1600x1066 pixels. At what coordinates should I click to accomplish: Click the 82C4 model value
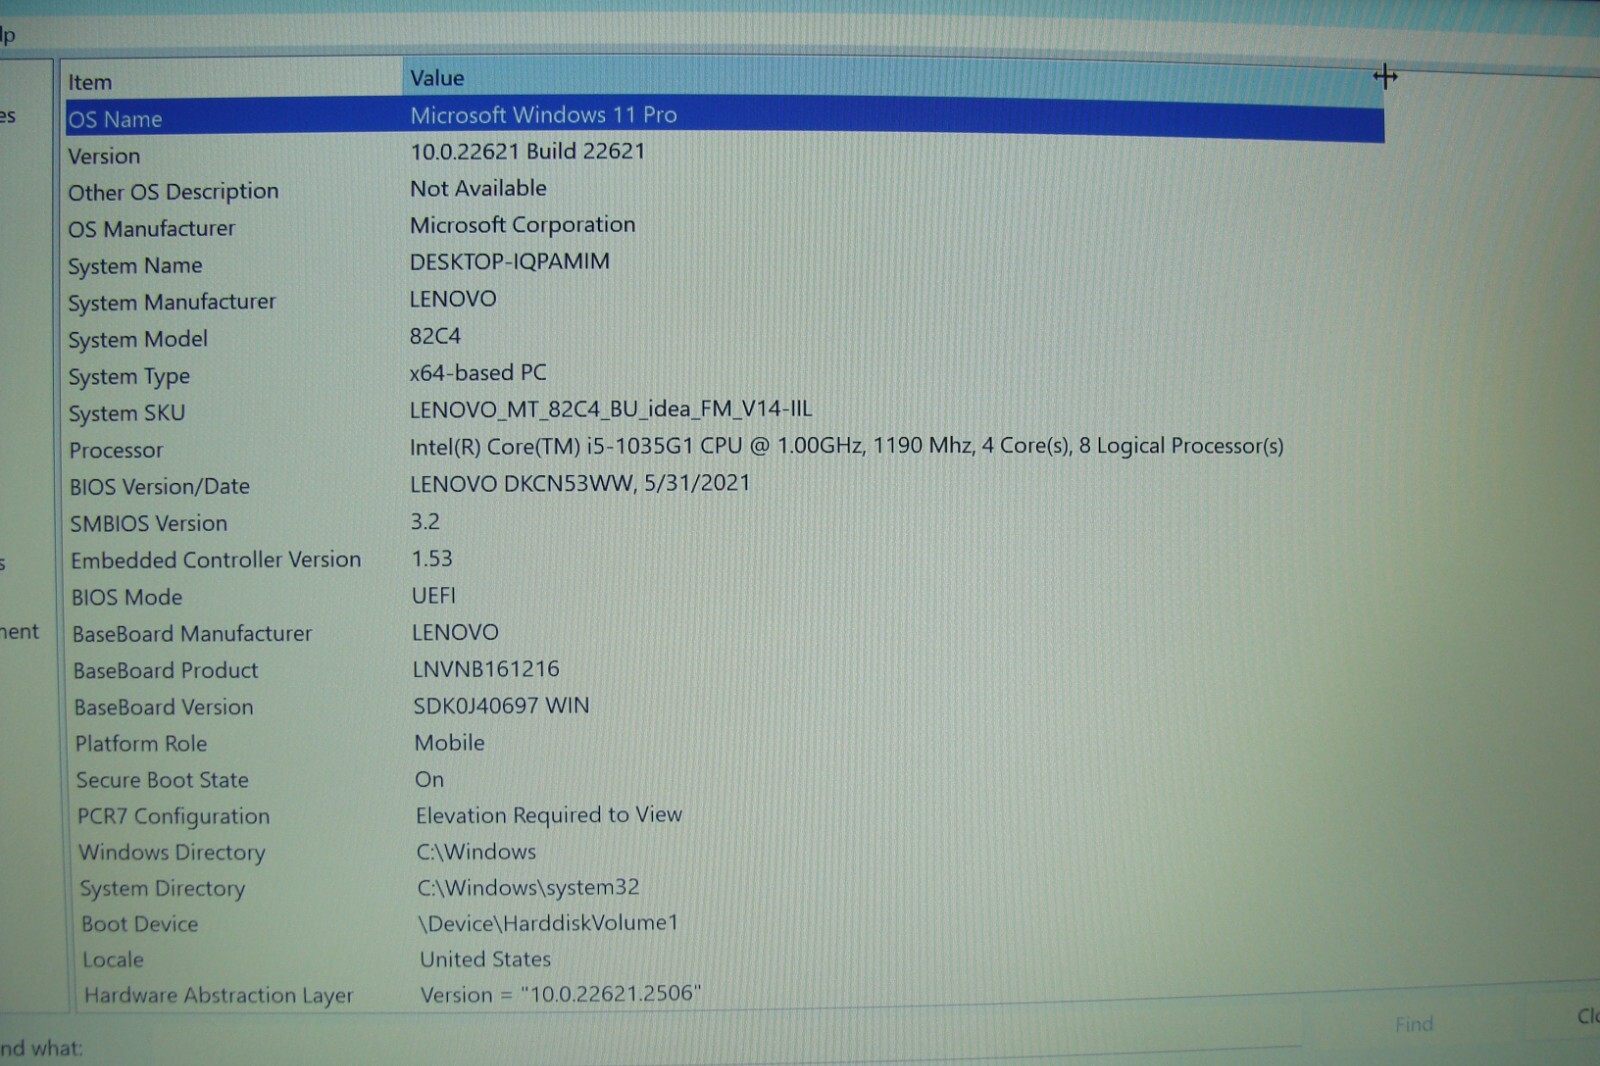coord(435,336)
